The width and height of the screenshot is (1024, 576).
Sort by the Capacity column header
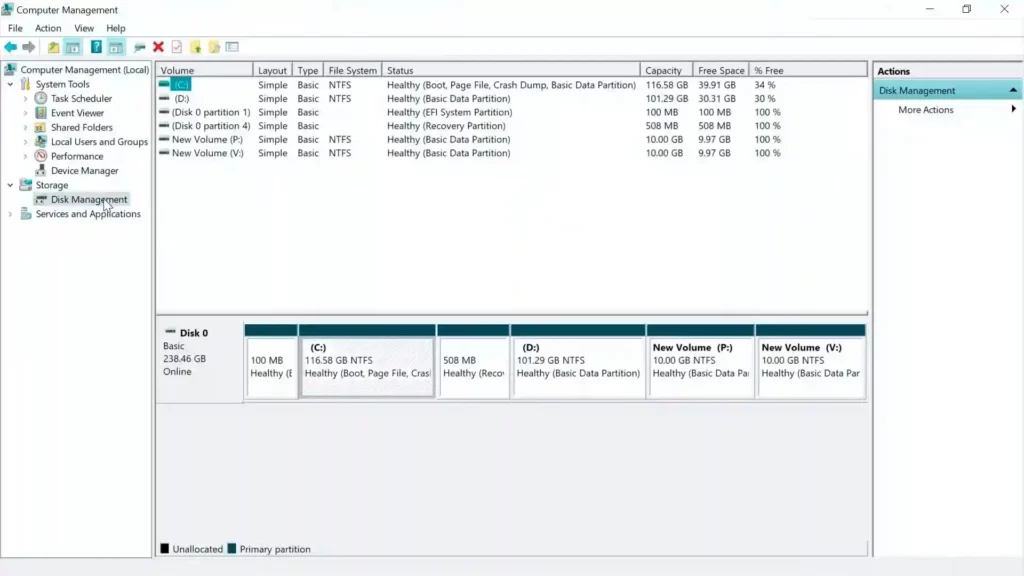click(x=666, y=70)
